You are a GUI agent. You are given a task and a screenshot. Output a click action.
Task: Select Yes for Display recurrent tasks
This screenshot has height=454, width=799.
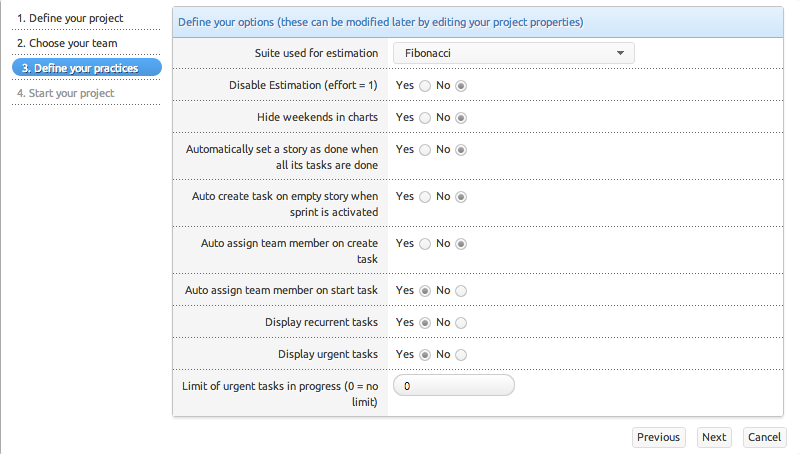click(x=425, y=323)
